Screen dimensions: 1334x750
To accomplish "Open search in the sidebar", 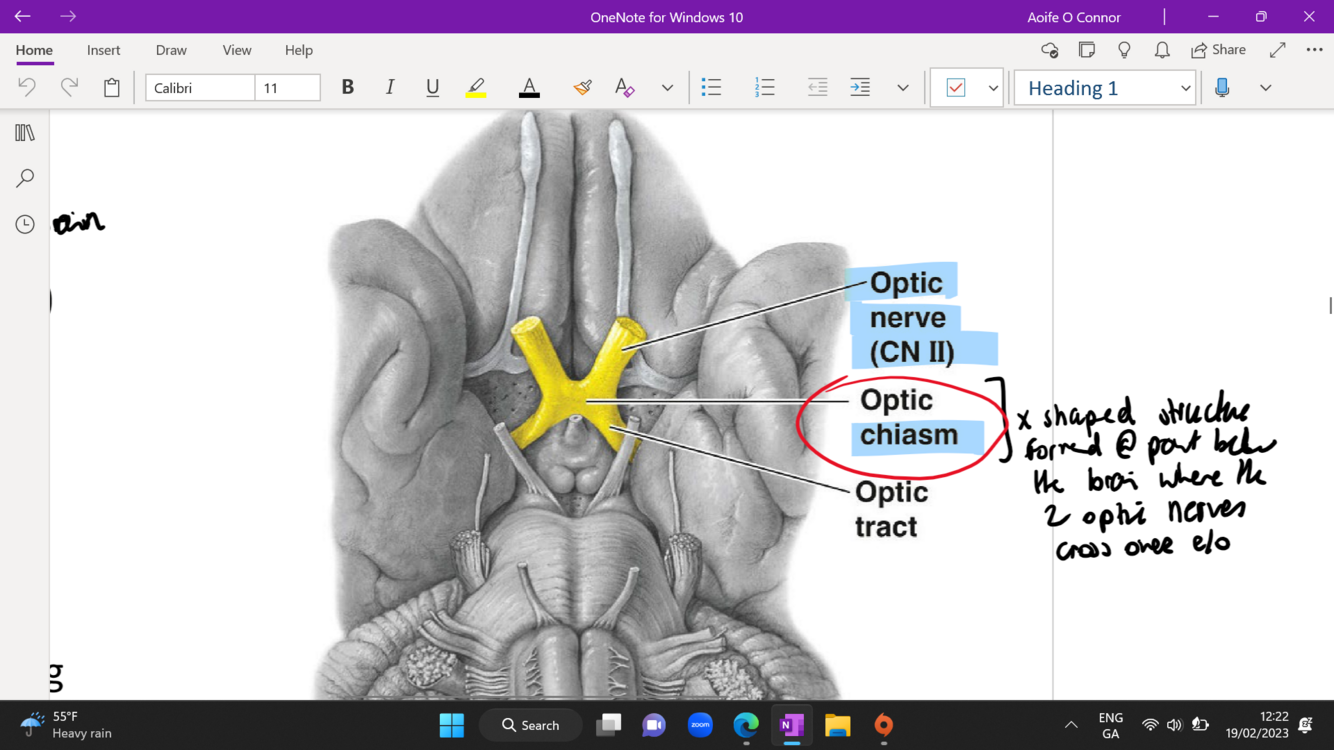I will tap(25, 178).
